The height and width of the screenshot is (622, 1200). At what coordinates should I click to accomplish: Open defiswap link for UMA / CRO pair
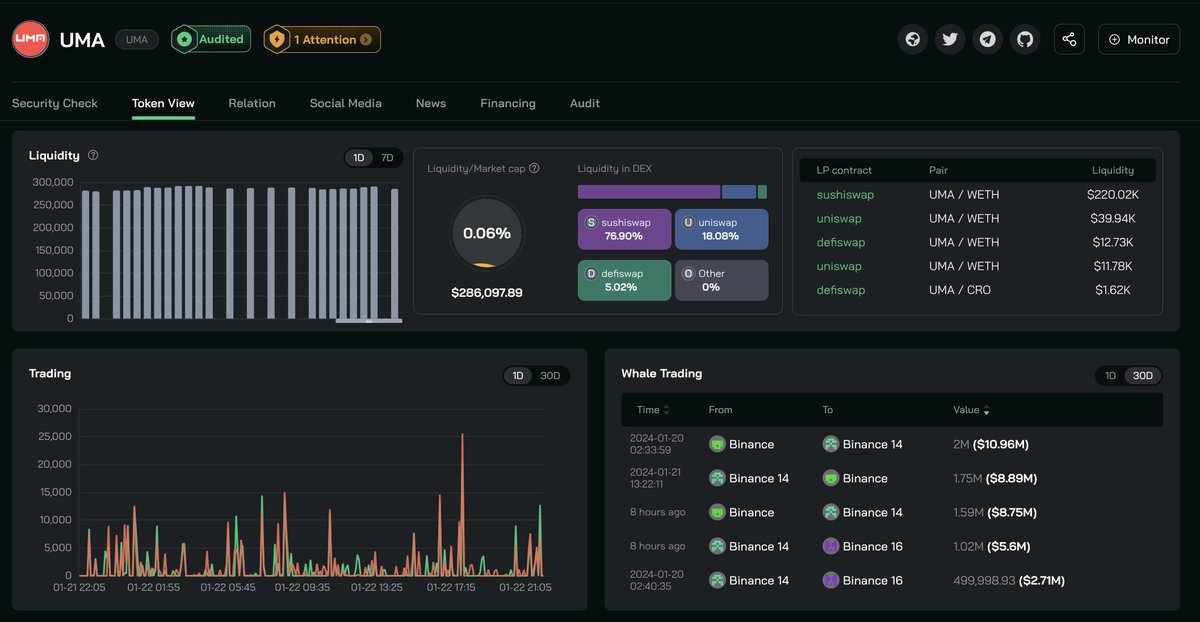tap(841, 290)
